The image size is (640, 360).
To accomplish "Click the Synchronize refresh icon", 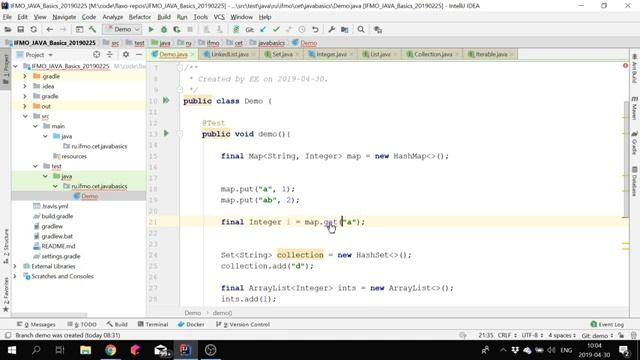I will [x=33, y=29].
